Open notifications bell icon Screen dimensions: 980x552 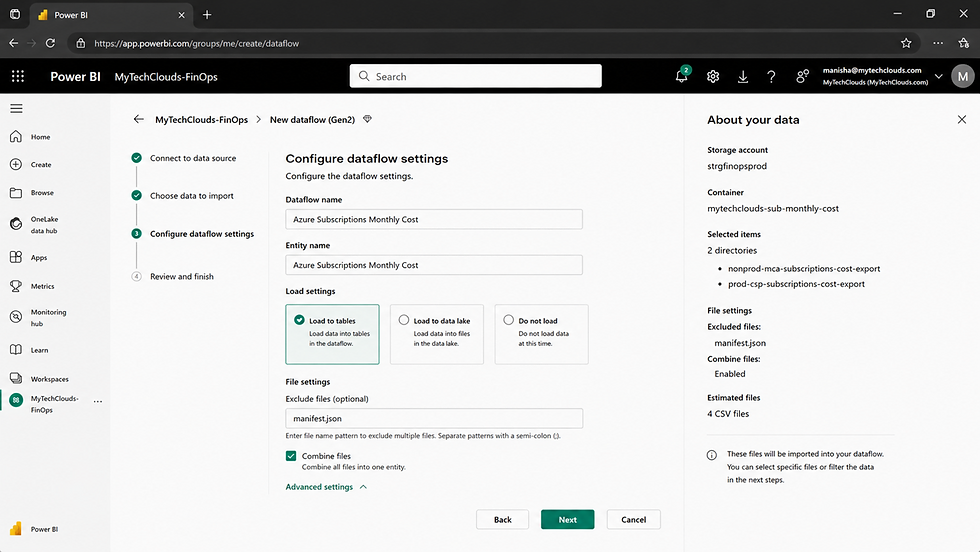tap(682, 76)
